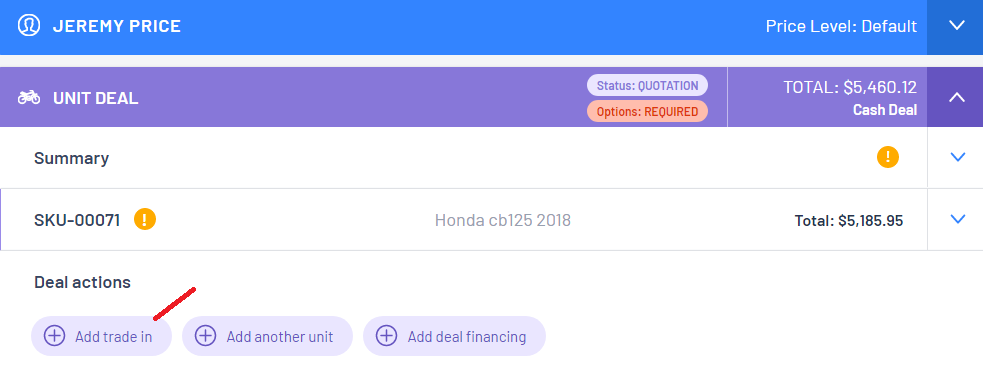Viewport: 983px width, 373px height.
Task: Expand the SKU-00071 unit row chevron
Action: tap(957, 219)
